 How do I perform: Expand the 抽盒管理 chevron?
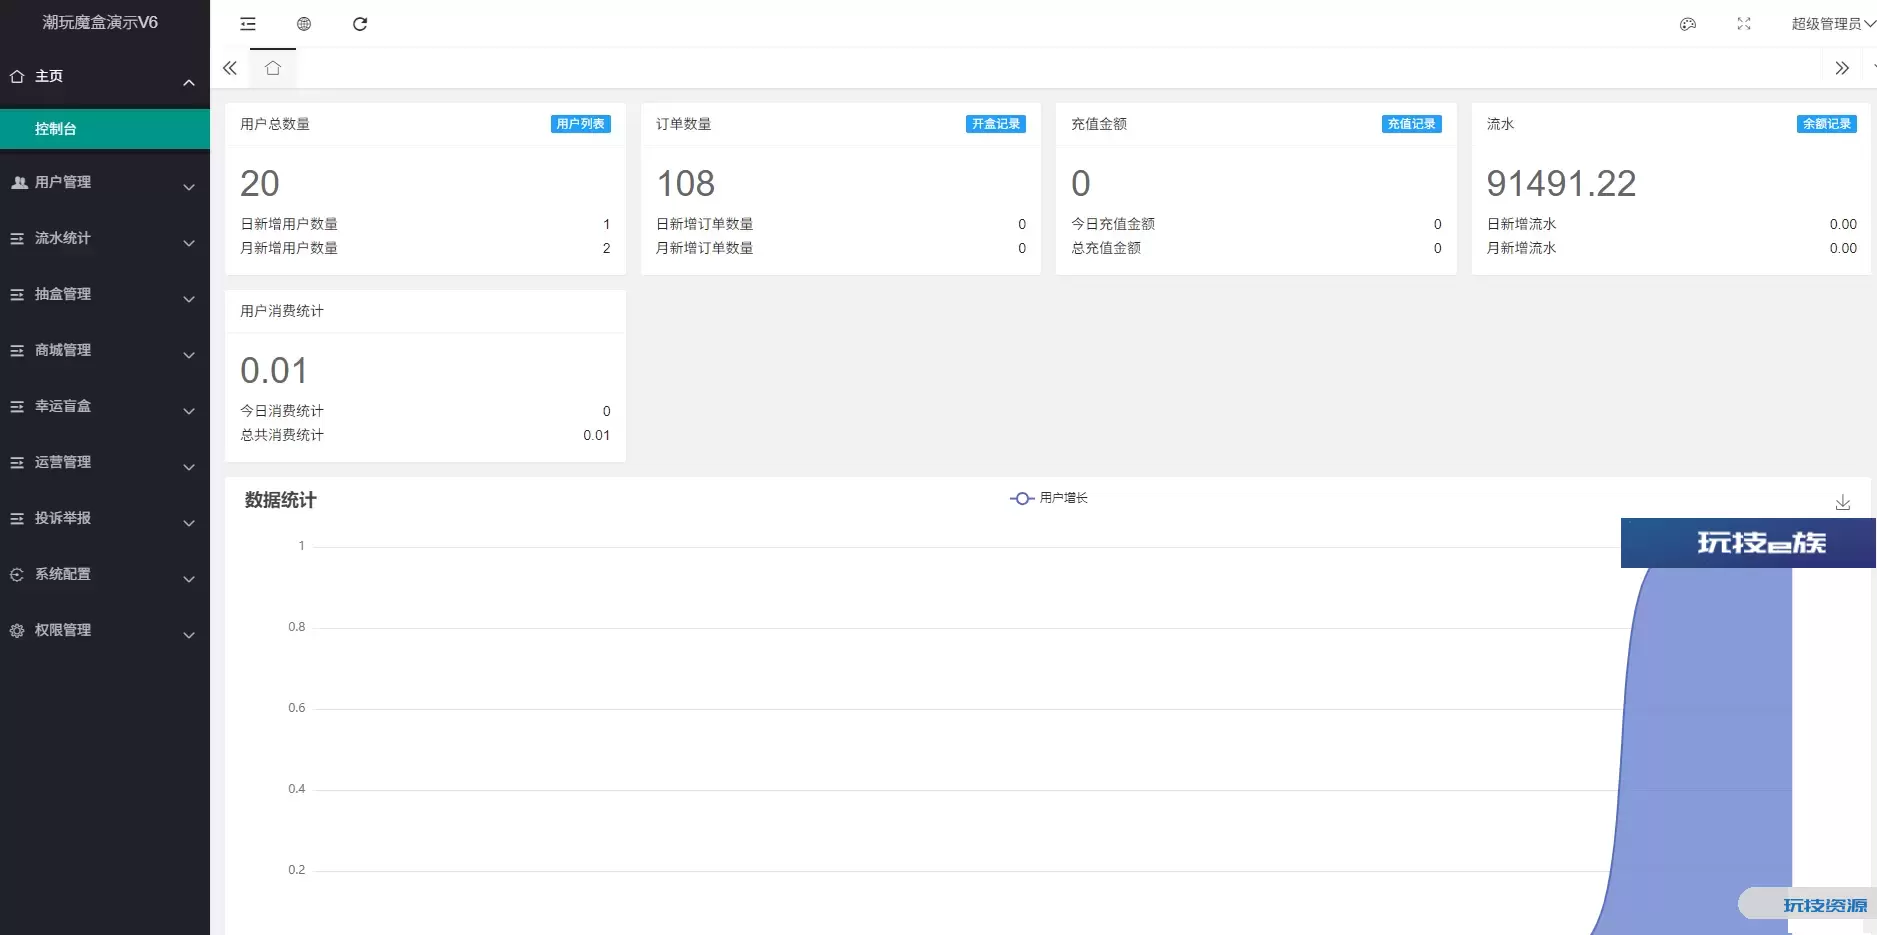point(189,299)
